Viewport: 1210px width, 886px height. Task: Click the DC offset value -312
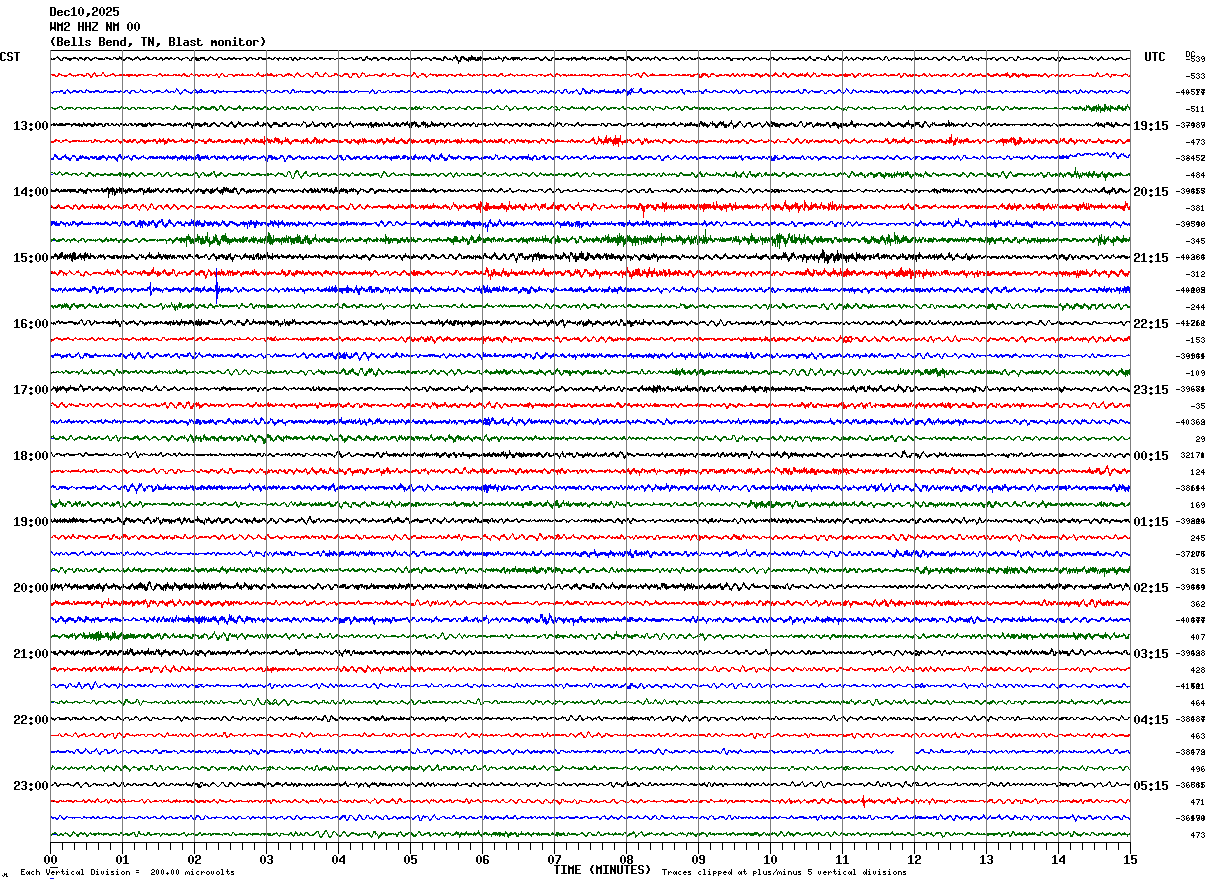(1195, 274)
